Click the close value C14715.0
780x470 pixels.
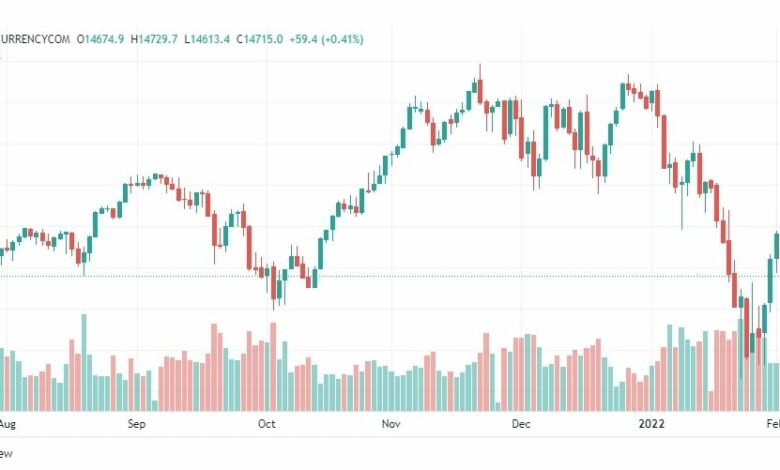(259, 39)
